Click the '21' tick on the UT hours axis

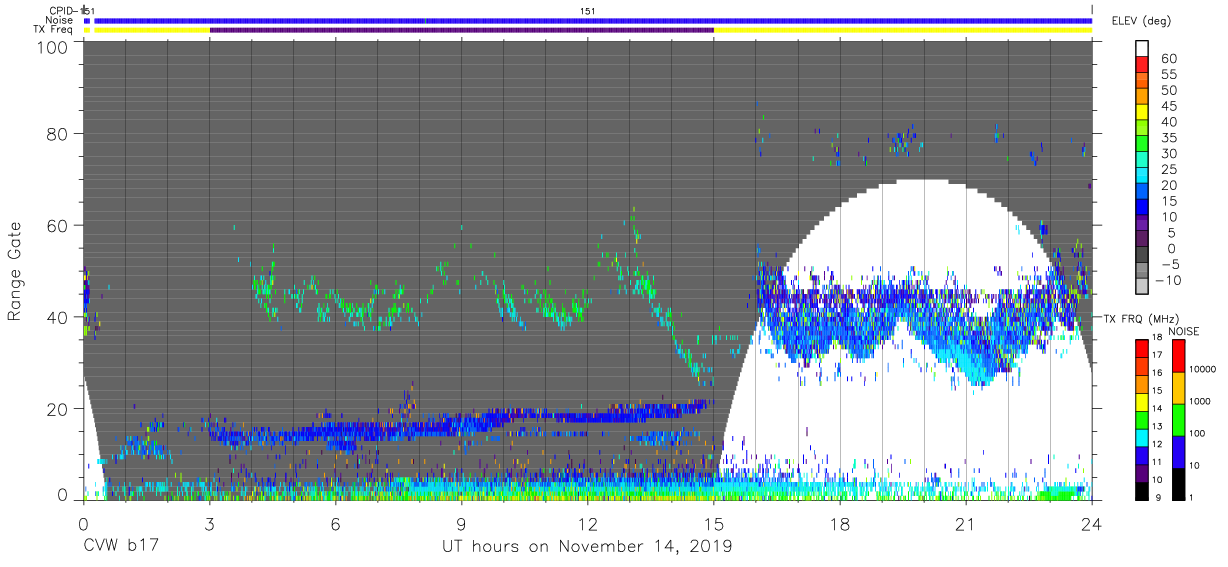966,522
